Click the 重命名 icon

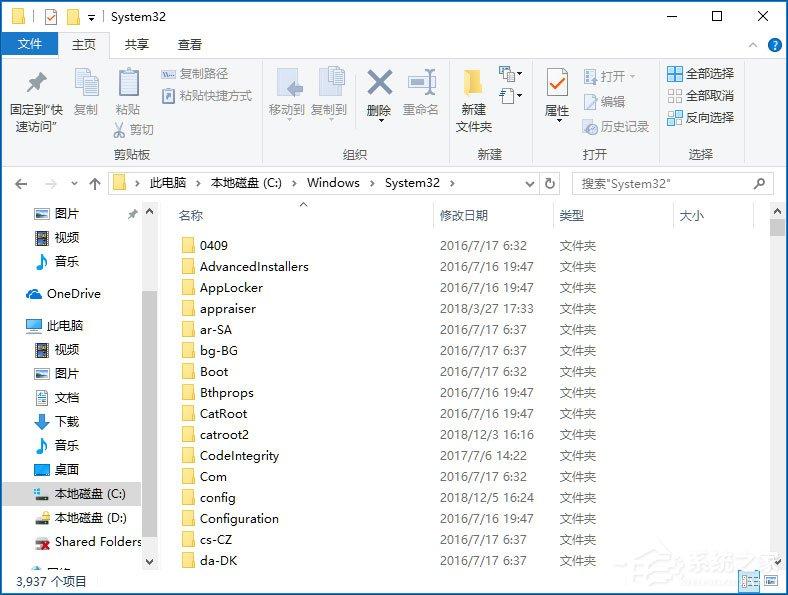[x=422, y=82]
